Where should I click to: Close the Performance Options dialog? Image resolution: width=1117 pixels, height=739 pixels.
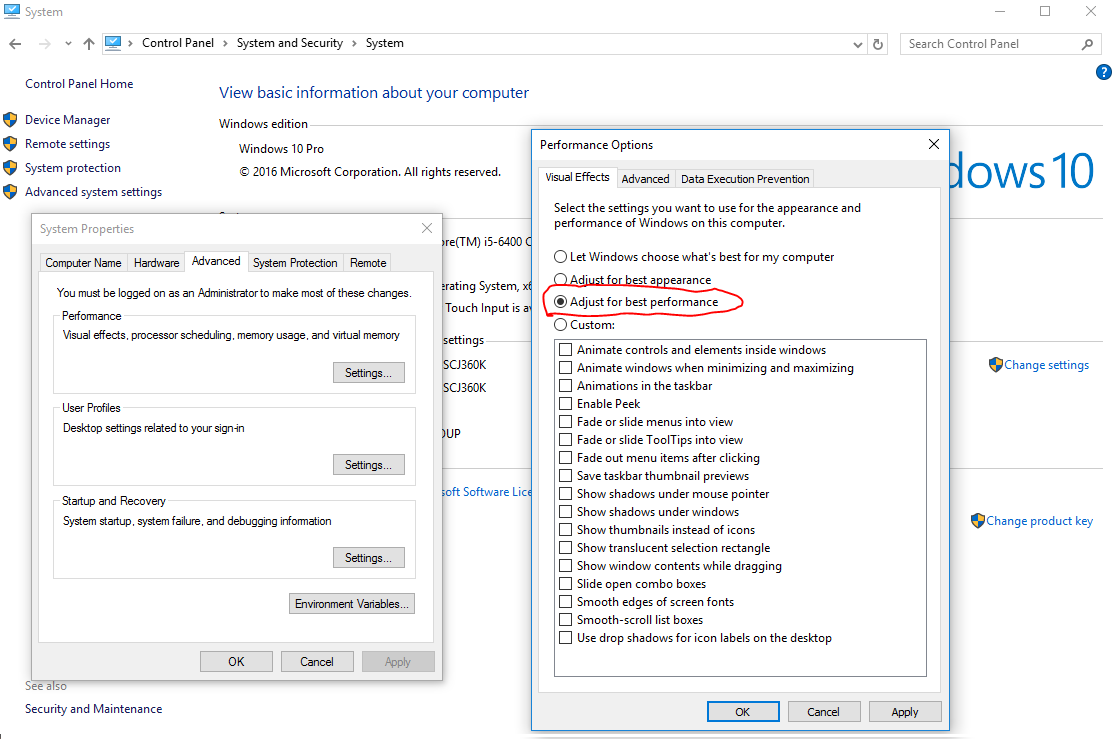[934, 145]
